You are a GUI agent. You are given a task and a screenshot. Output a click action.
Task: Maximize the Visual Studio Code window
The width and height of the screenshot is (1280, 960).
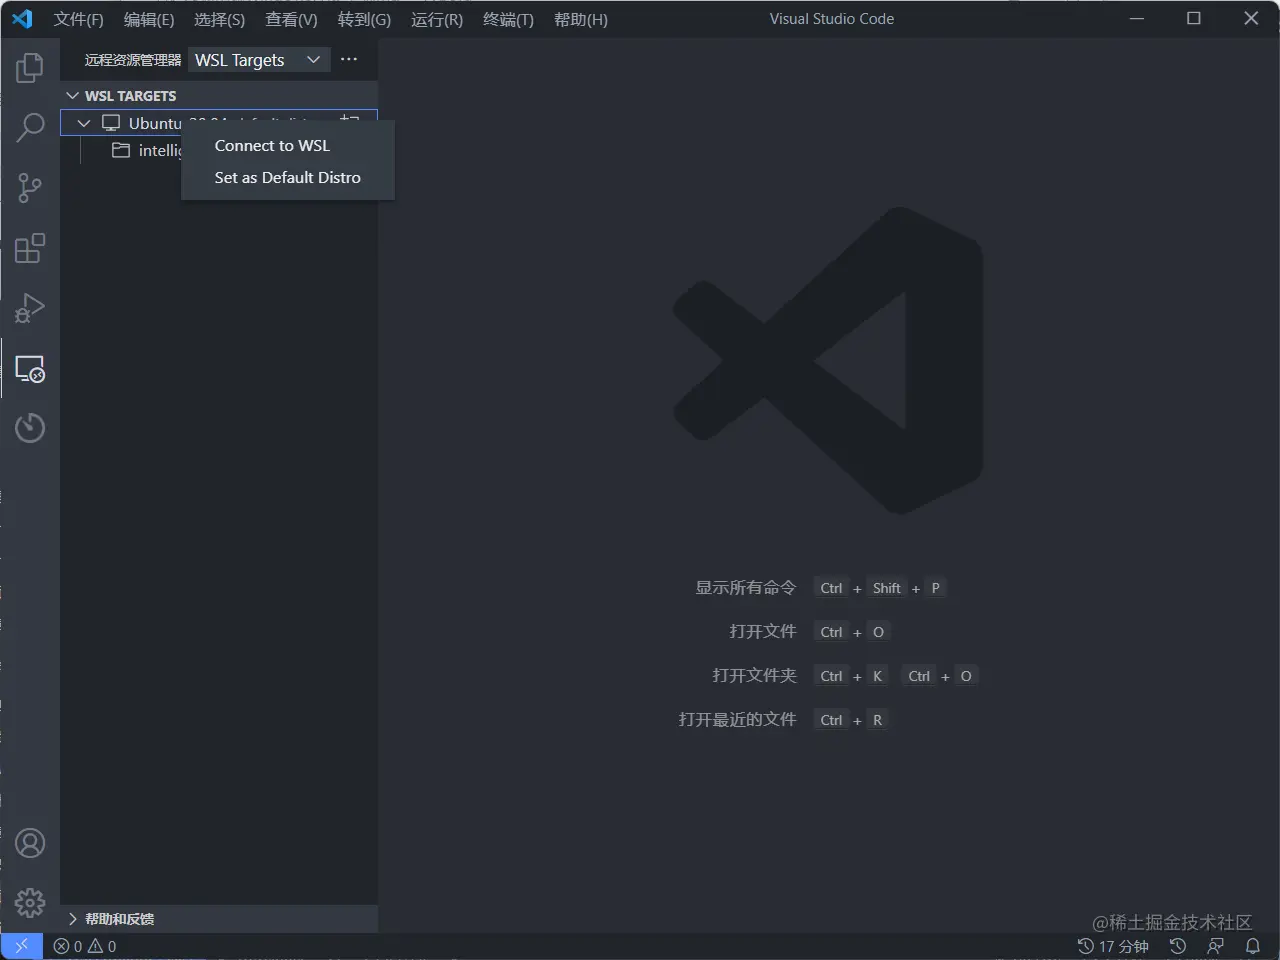[1193, 19]
